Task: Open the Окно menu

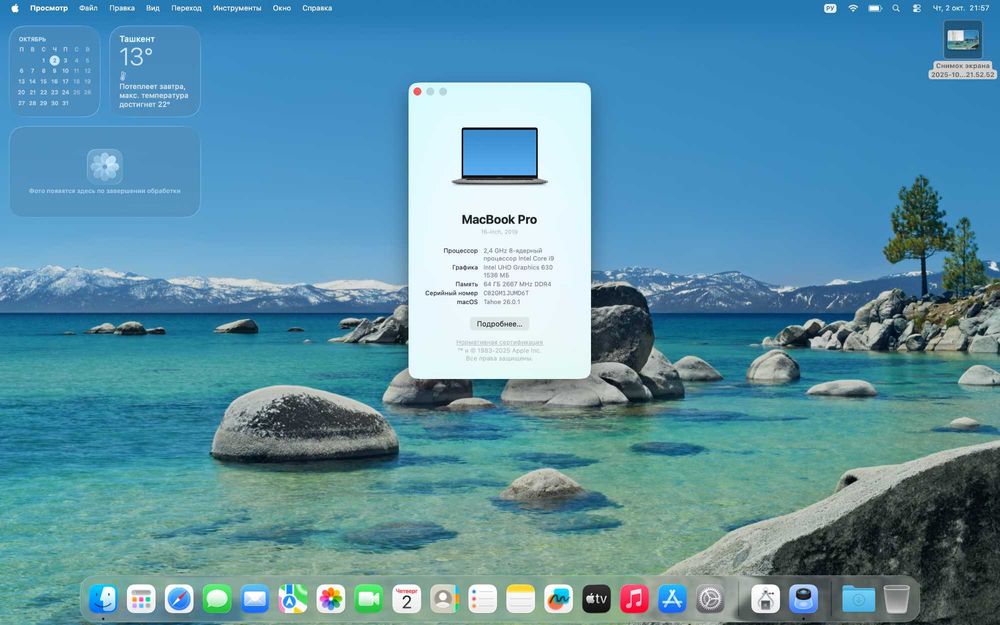Action: coord(281,8)
